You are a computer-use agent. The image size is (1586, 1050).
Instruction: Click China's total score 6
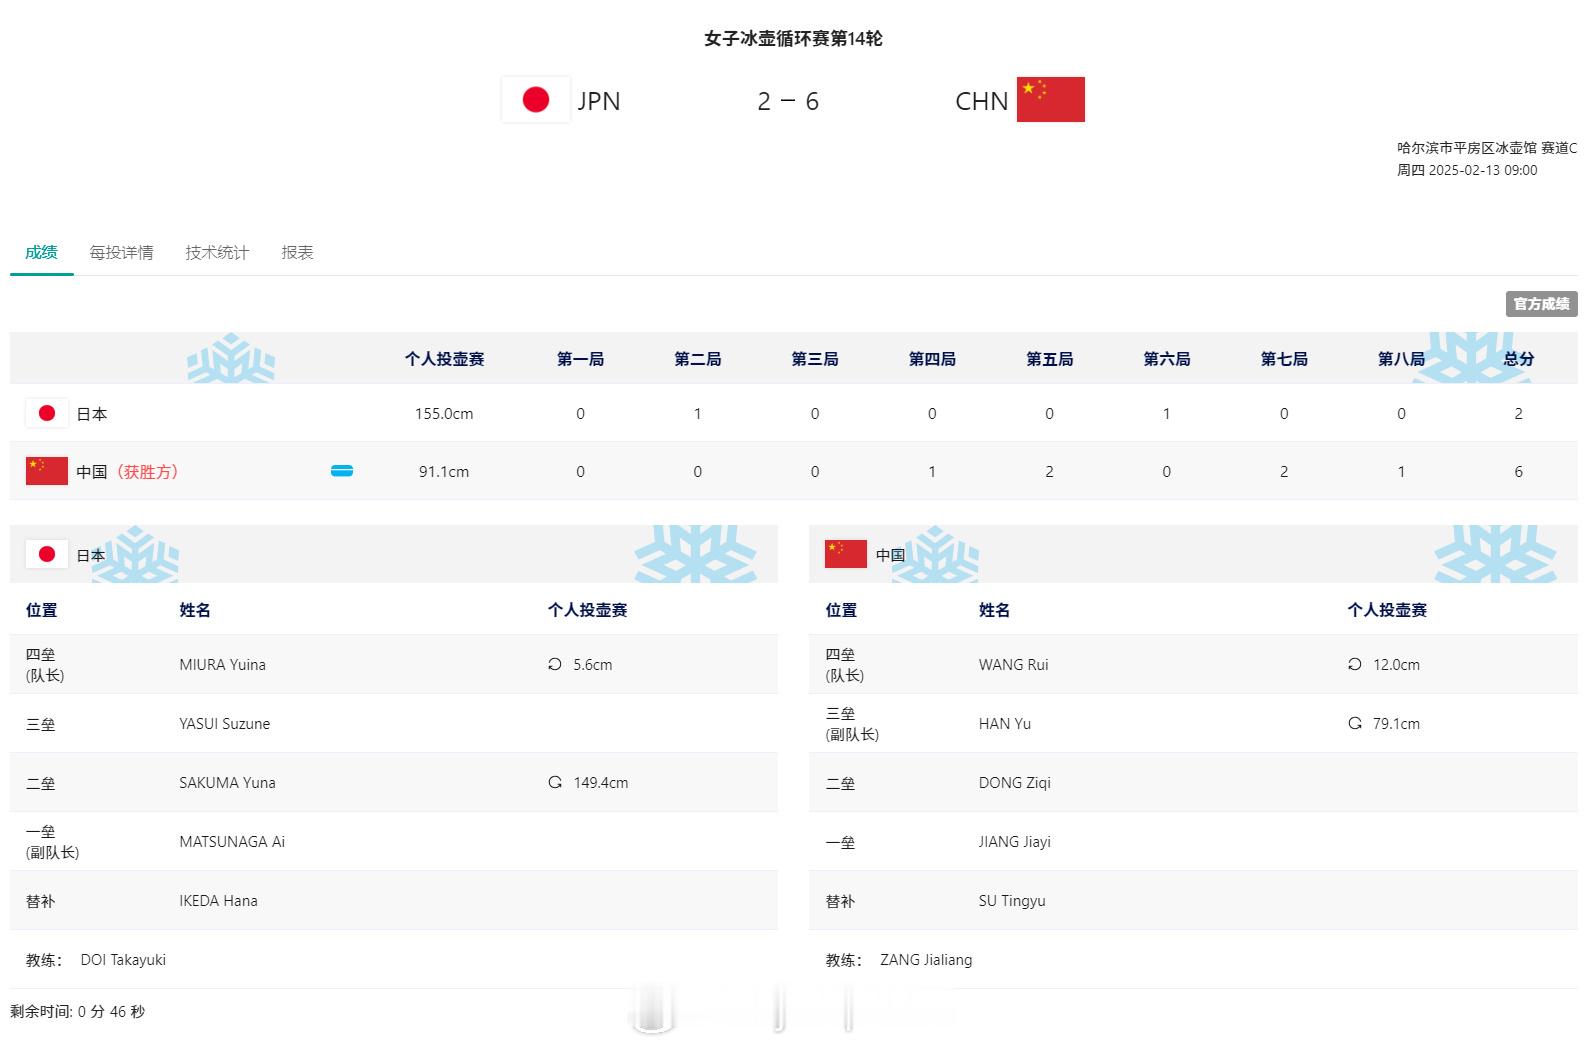(x=1518, y=472)
